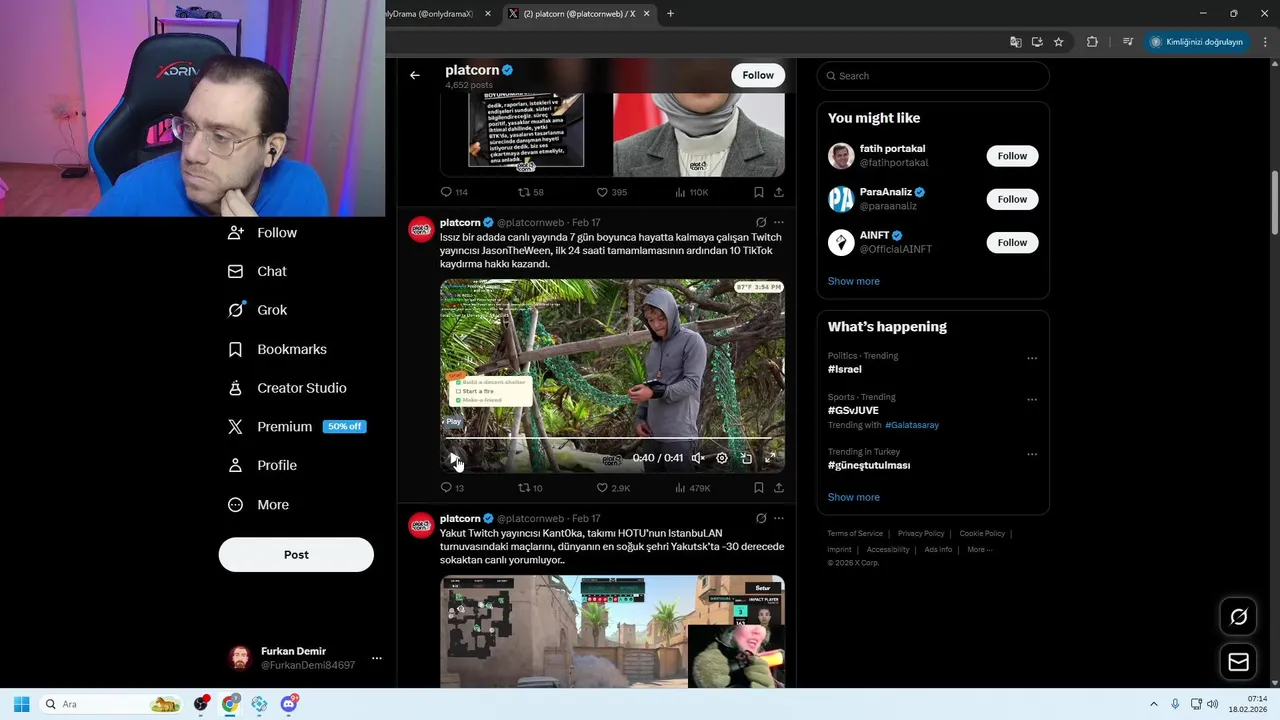1280x720 pixels.
Task: Repost the JasonTheWeen post with 10 reposts
Action: [x=530, y=488]
